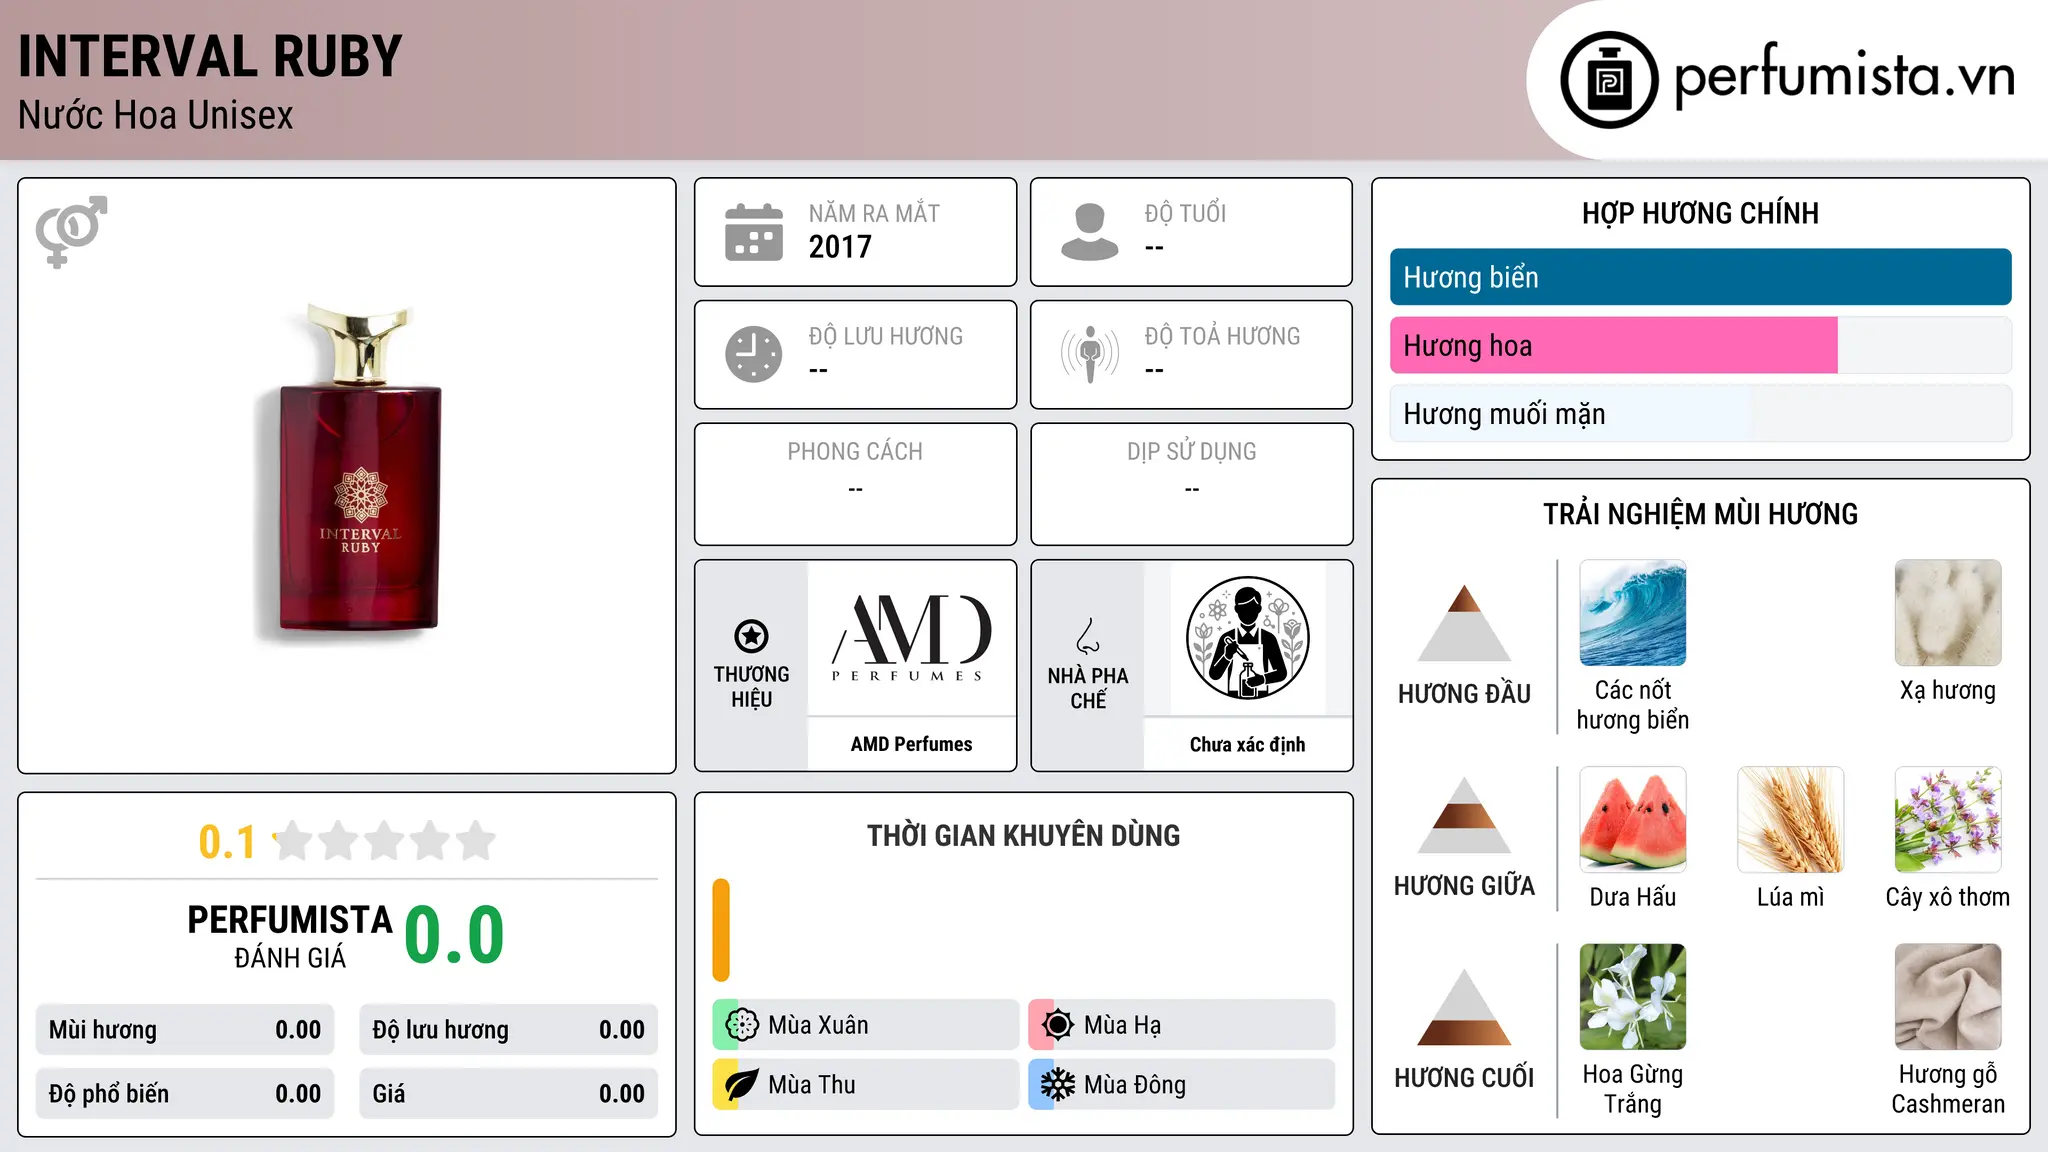This screenshot has height=1152, width=2048.
Task: Click the Hương đầu pyramid icon
Action: 1464,623
